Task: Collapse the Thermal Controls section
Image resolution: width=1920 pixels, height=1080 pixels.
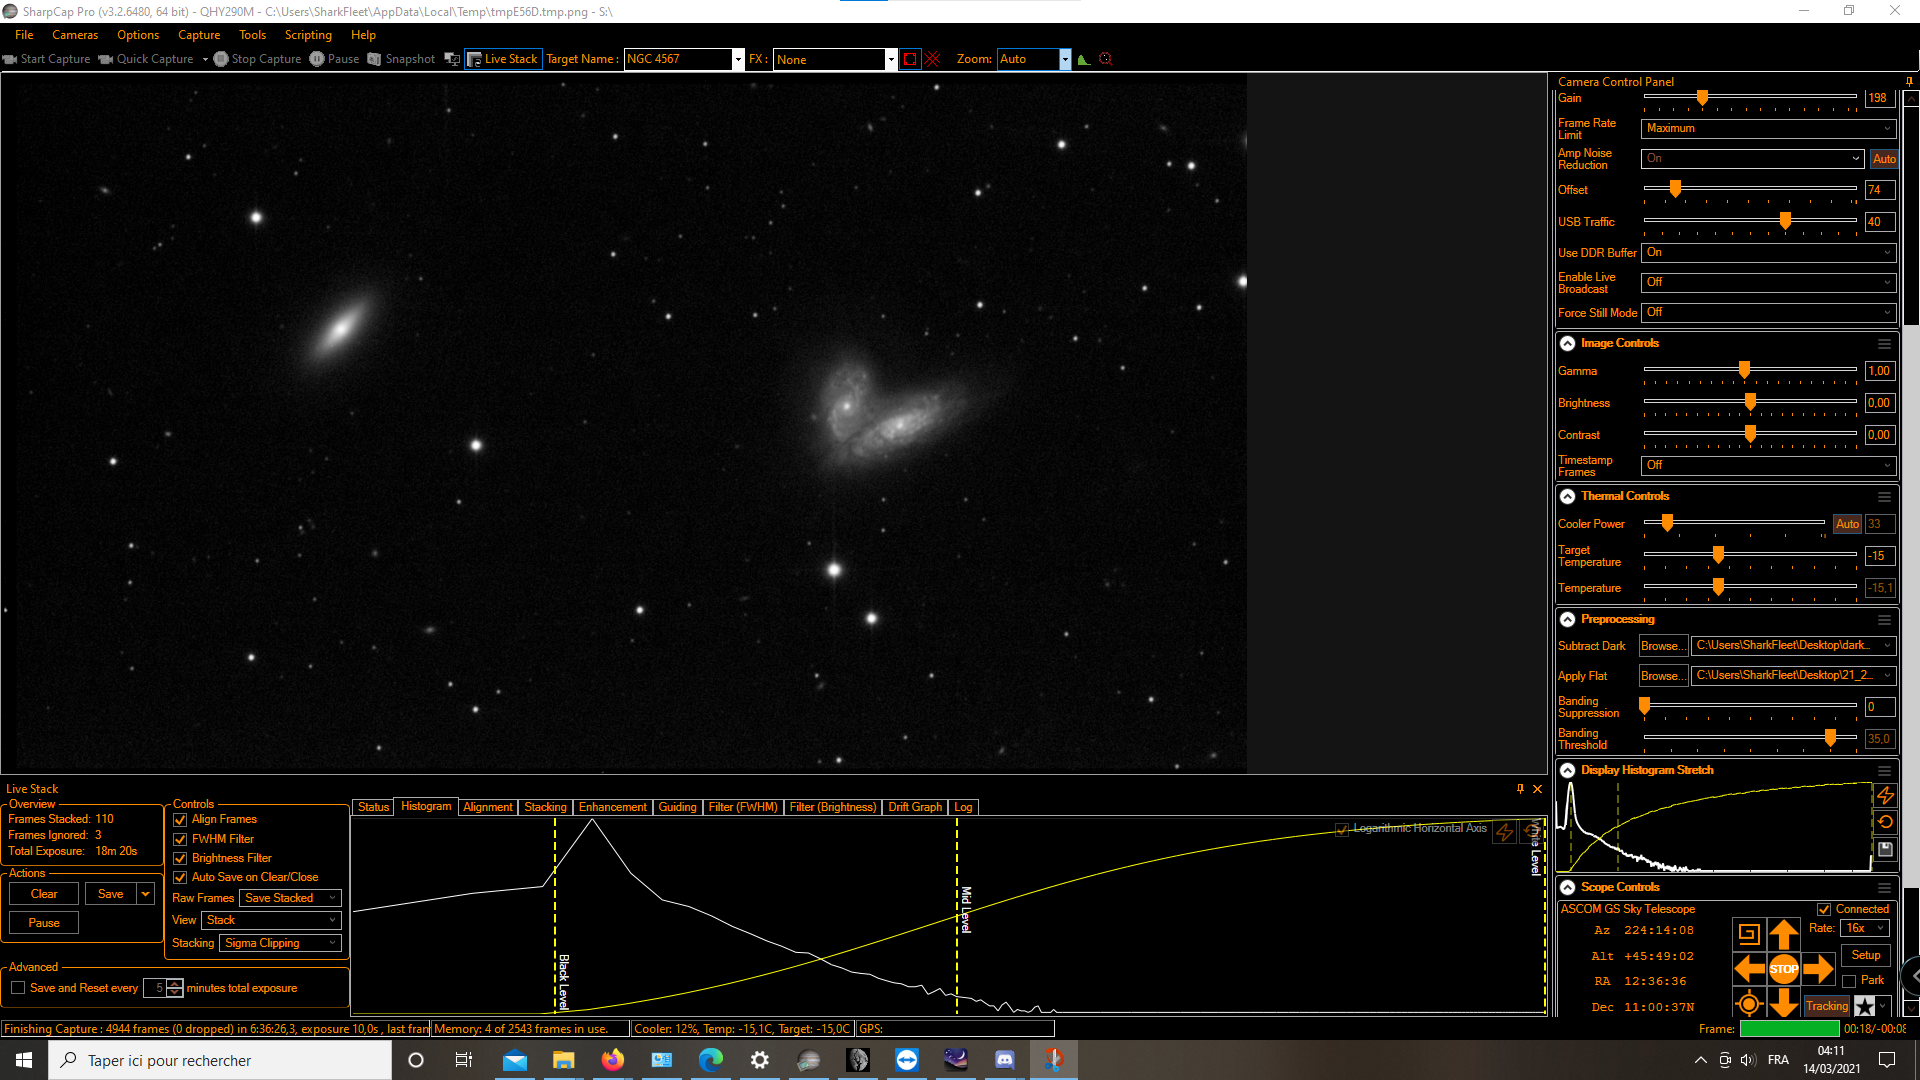Action: [1567, 496]
